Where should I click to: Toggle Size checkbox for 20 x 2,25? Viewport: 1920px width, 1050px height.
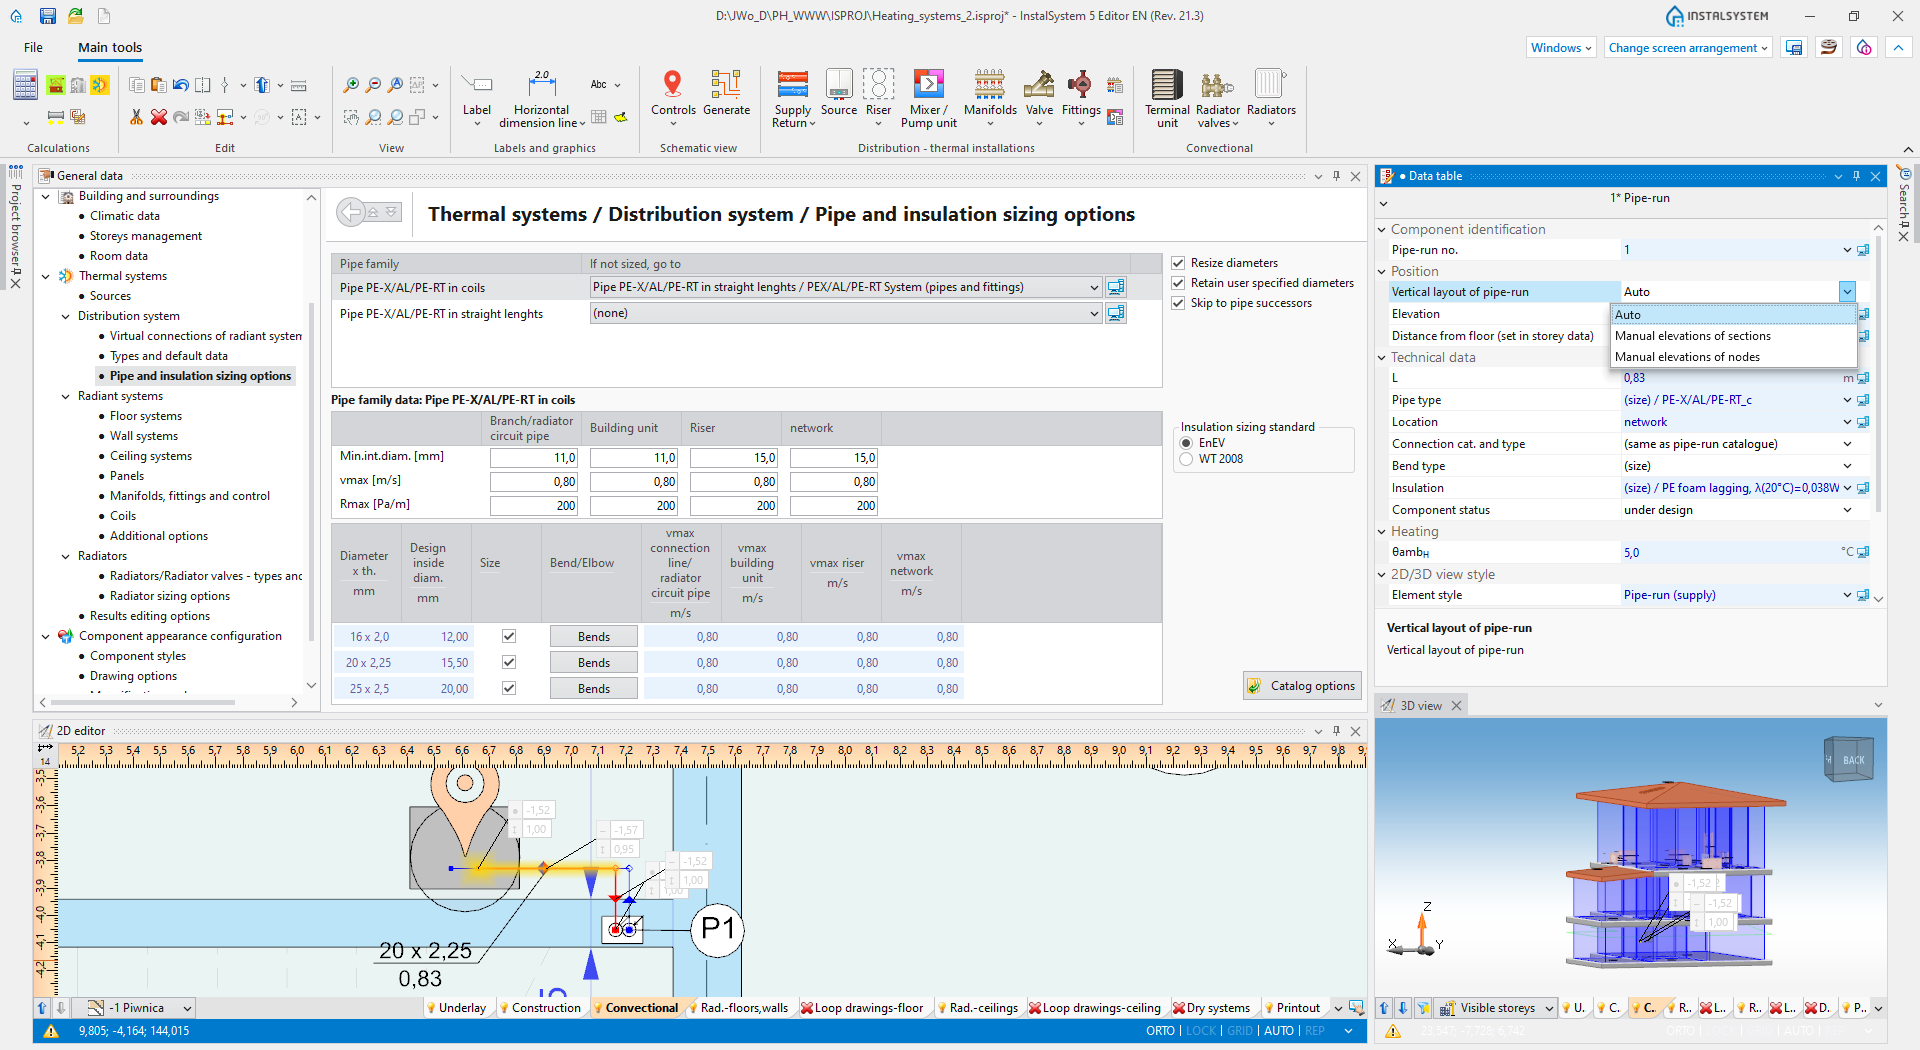click(509, 662)
